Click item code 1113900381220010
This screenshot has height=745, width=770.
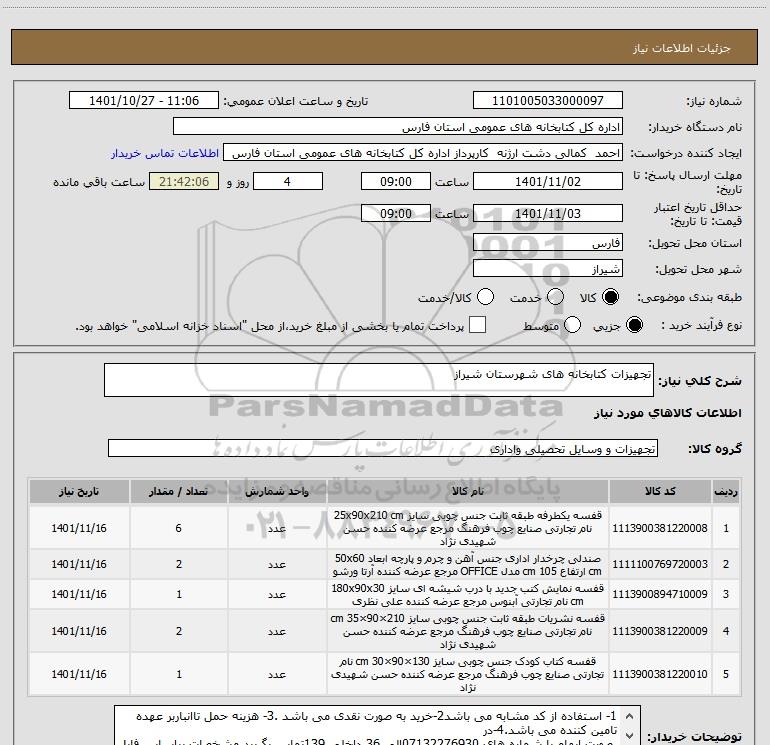[660, 674]
